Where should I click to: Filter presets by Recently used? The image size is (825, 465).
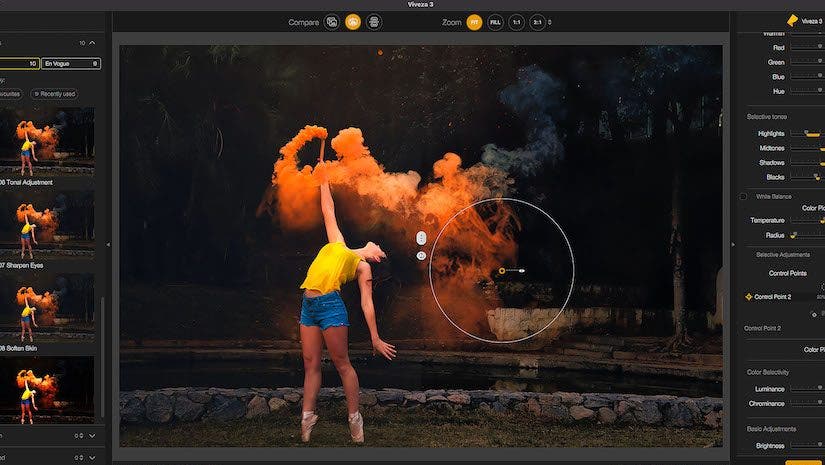[54, 94]
